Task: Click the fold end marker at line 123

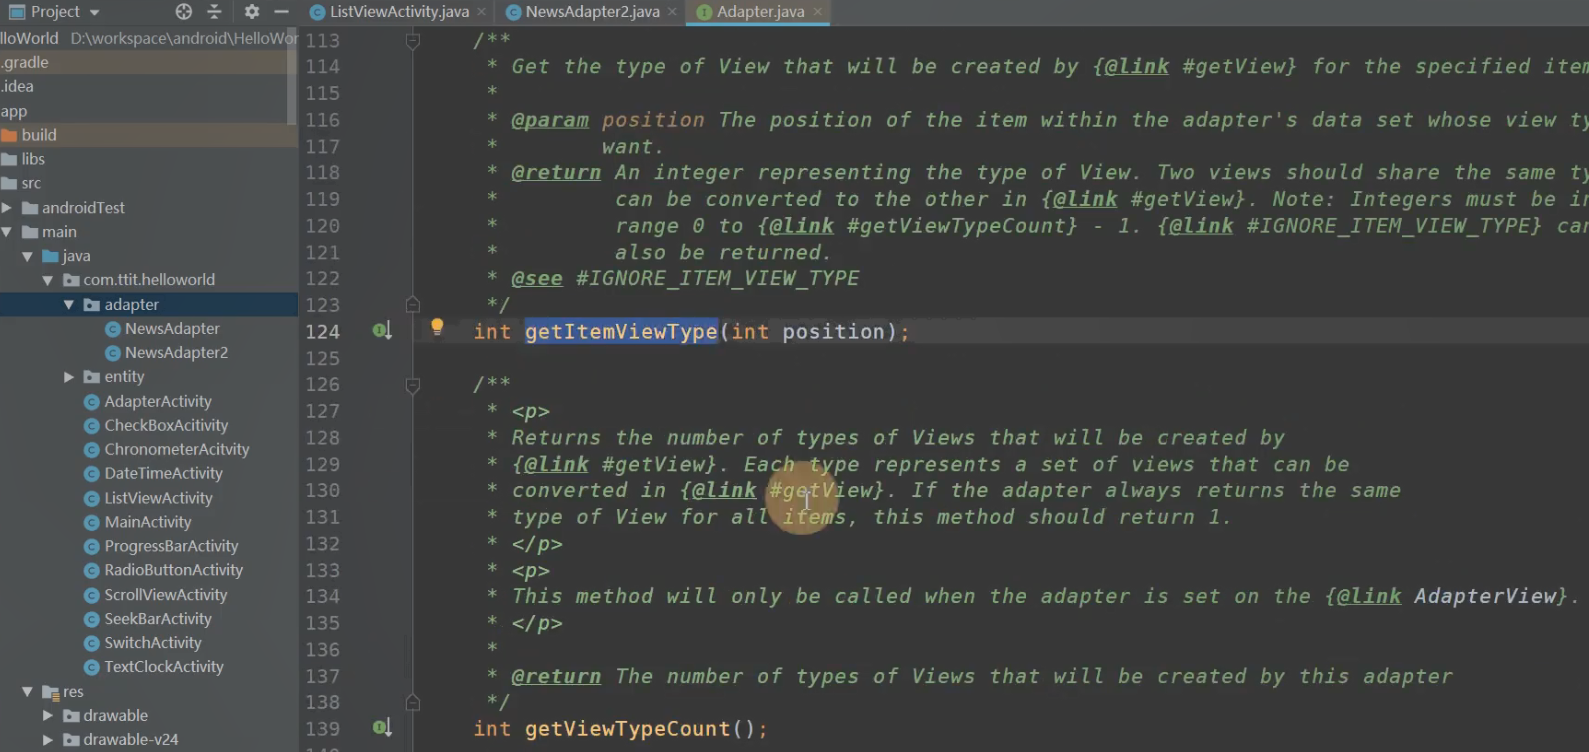Action: tap(412, 304)
